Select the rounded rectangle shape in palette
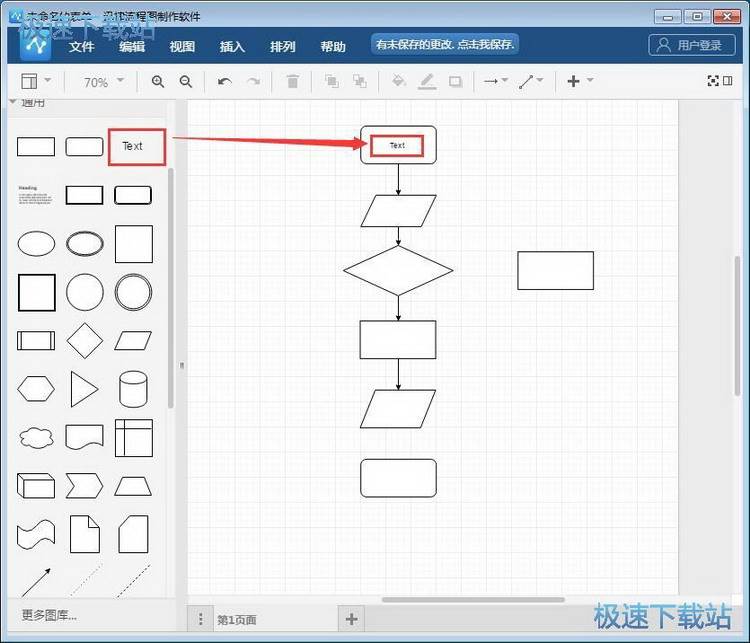Screen dimensions: 750x643 [x=84, y=146]
